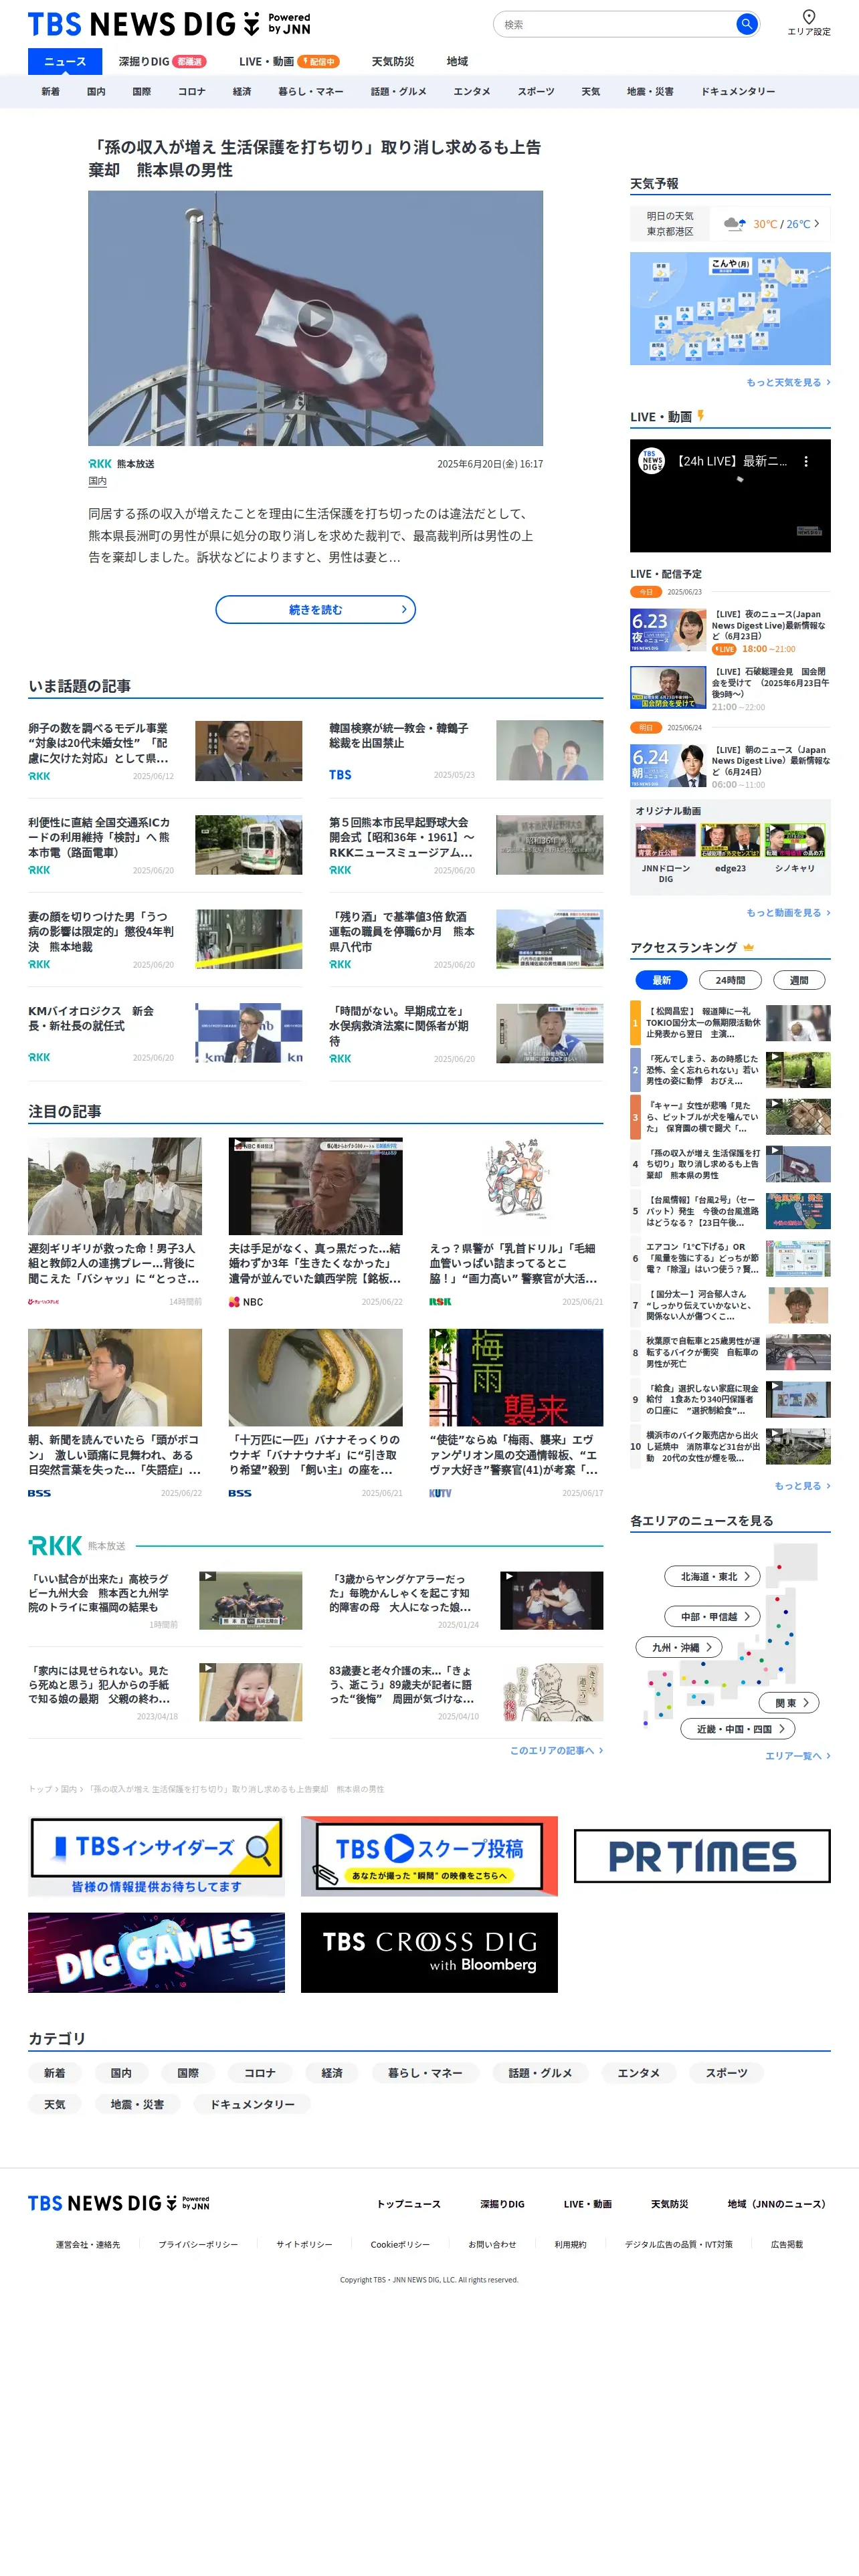Click もっと見る under the access ranking

[802, 1485]
